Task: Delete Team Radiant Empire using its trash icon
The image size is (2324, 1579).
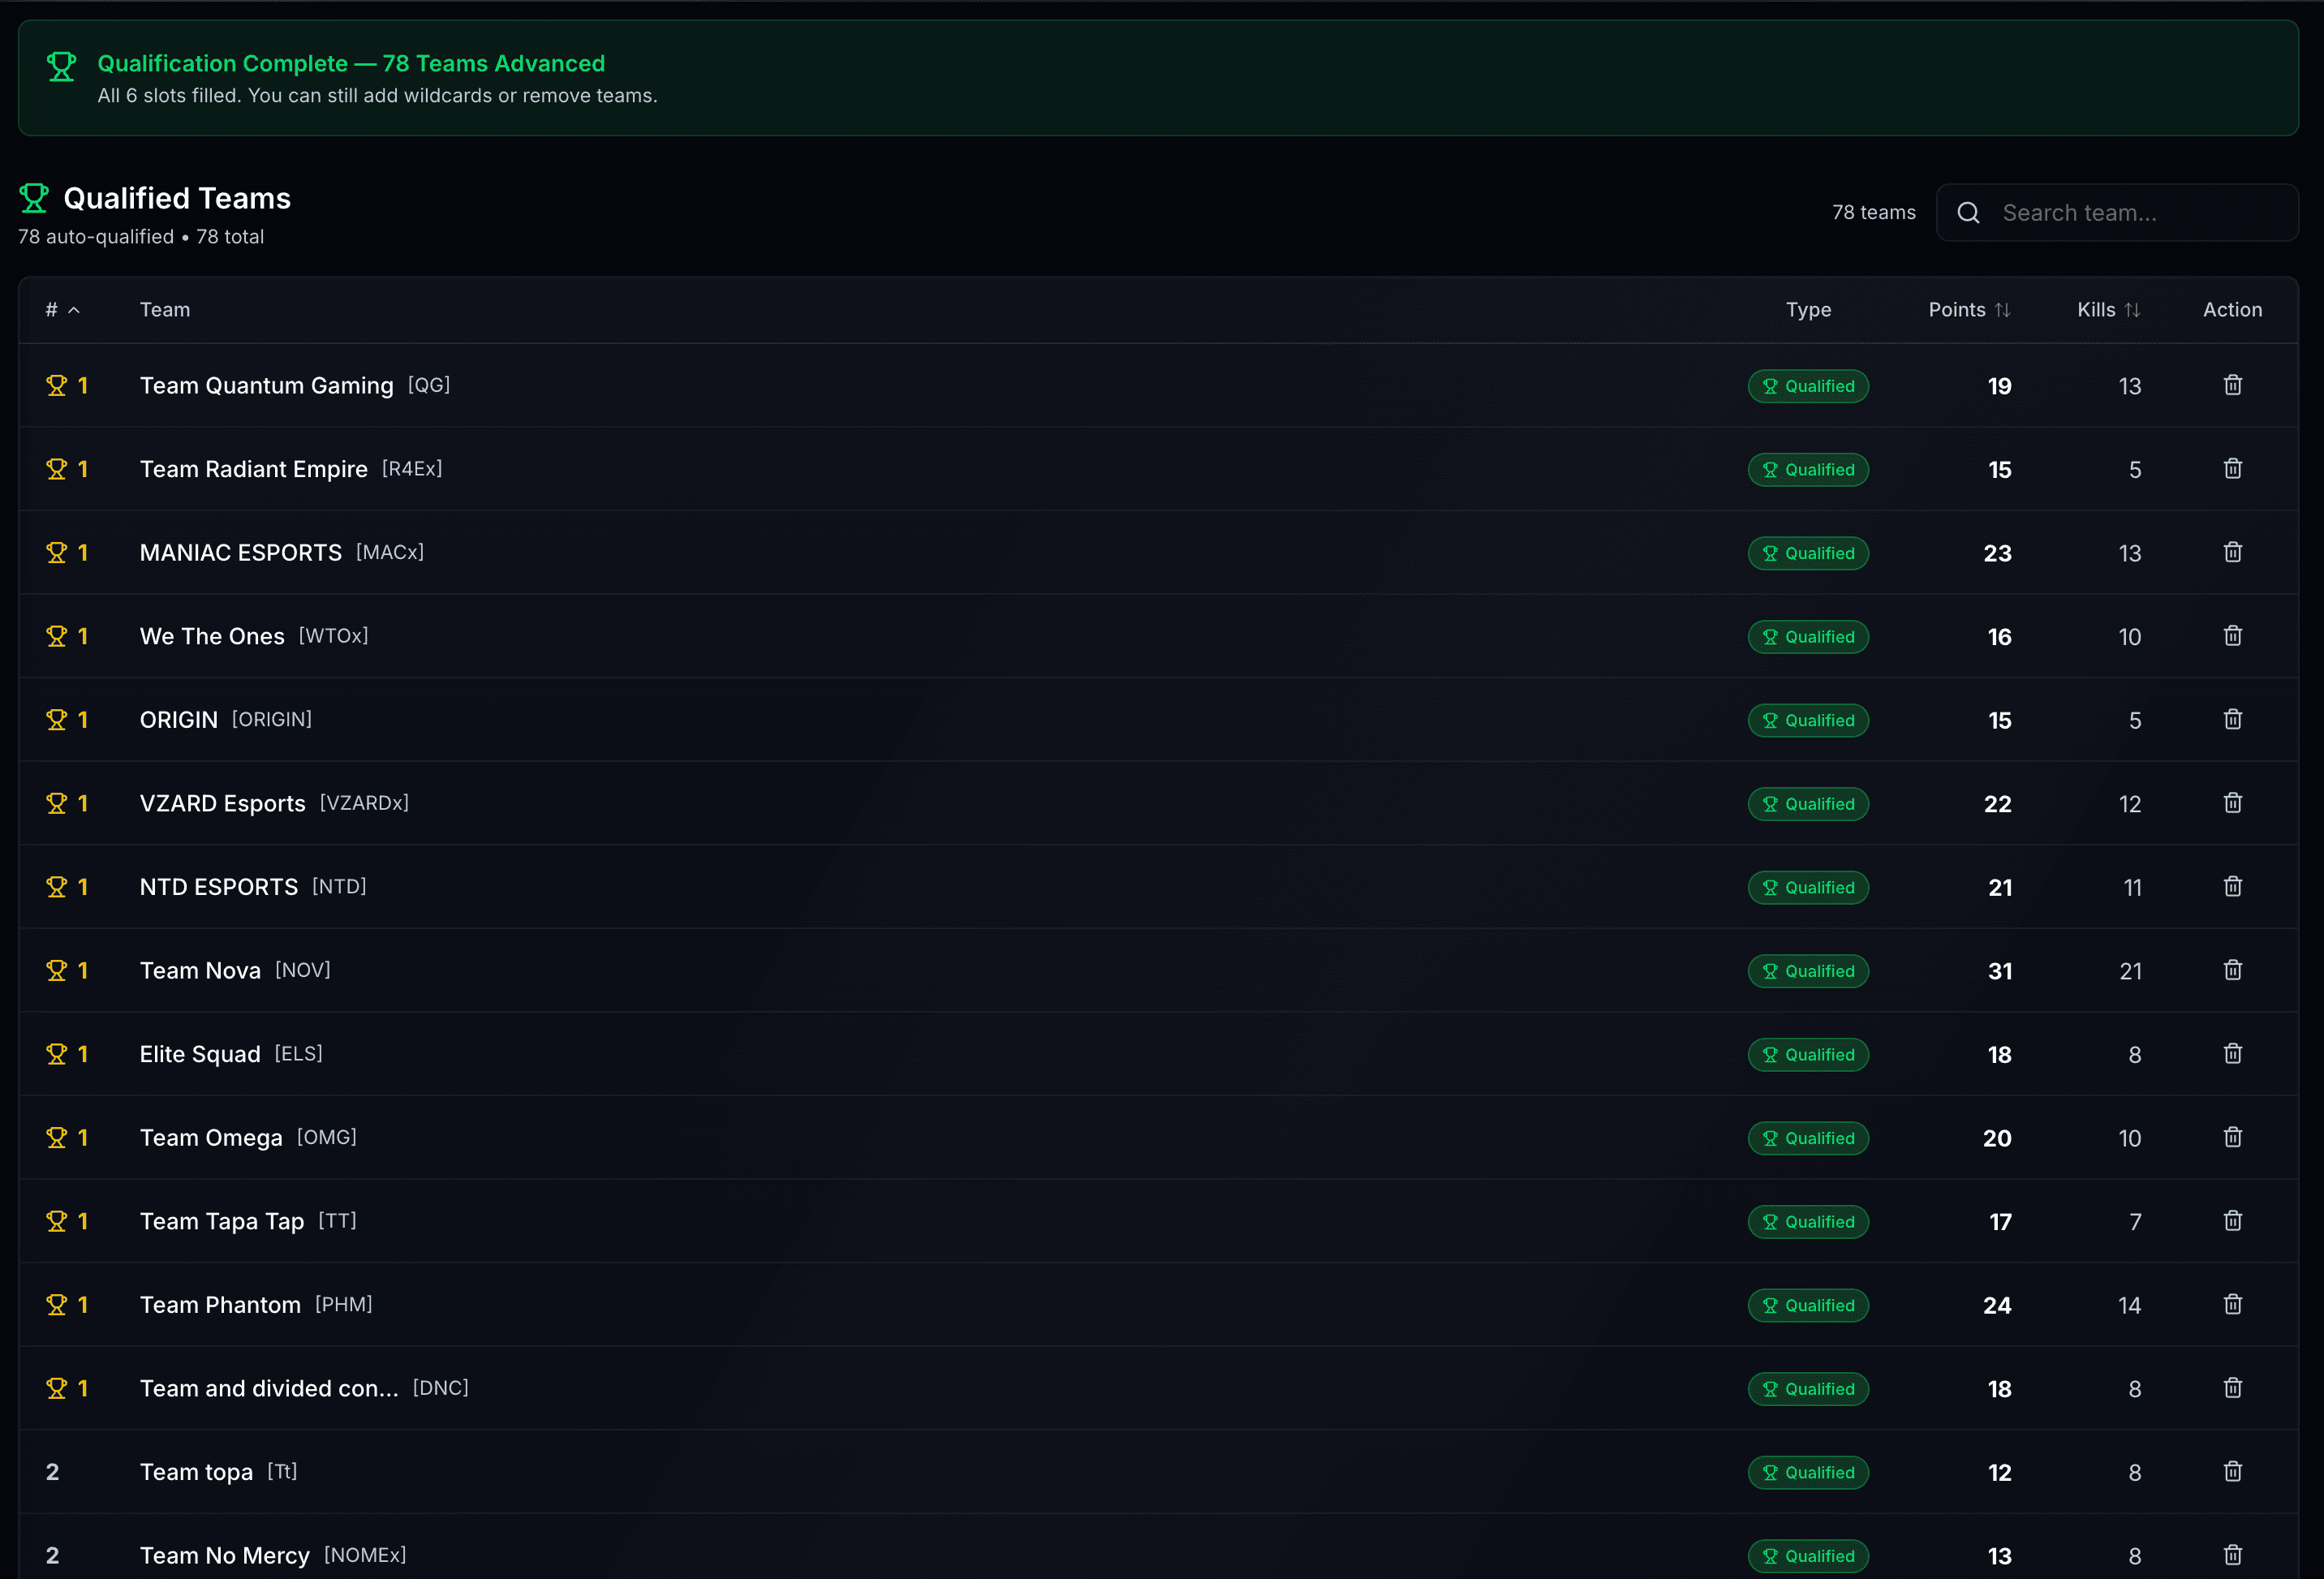Action: click(x=2232, y=468)
